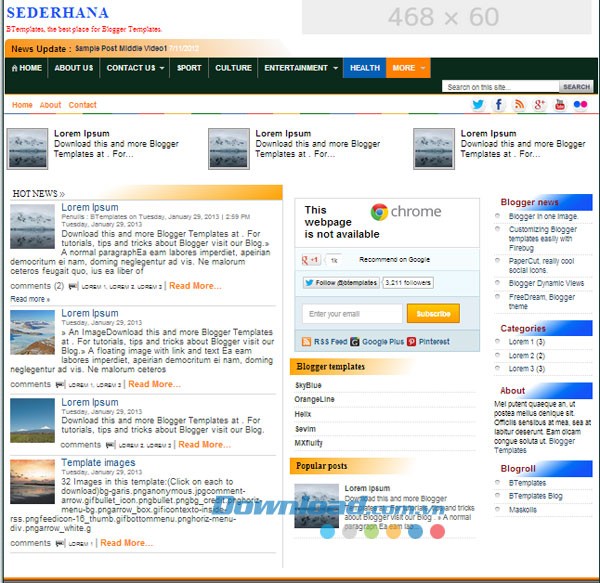Click the Enter your email field
Viewport: 600px width, 583px height.
pos(350,314)
